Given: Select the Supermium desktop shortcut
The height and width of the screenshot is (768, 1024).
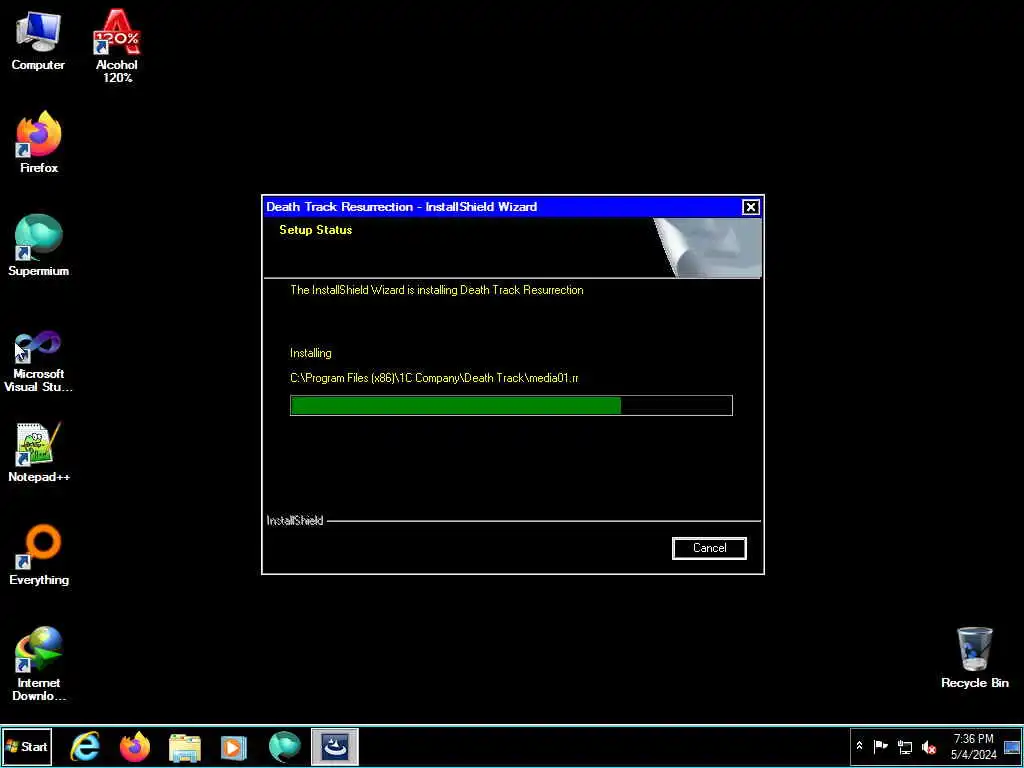Looking at the screenshot, I should (x=39, y=246).
